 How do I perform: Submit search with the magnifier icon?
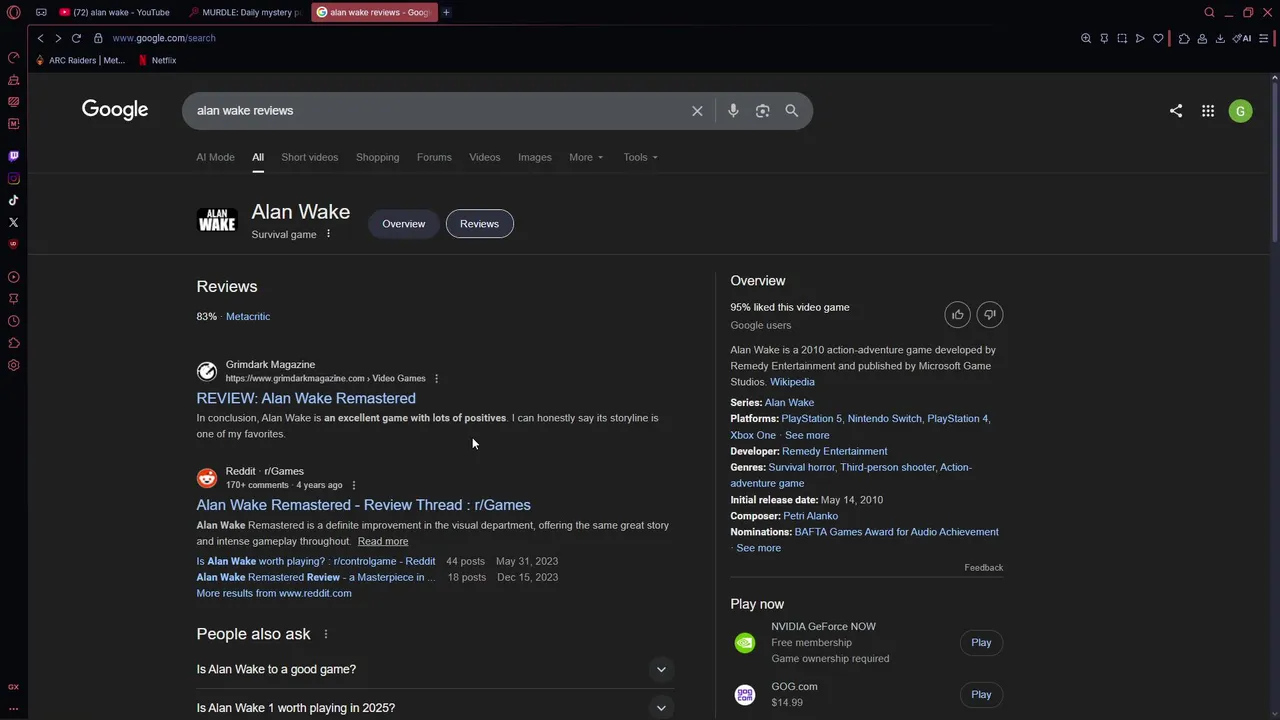tap(792, 111)
